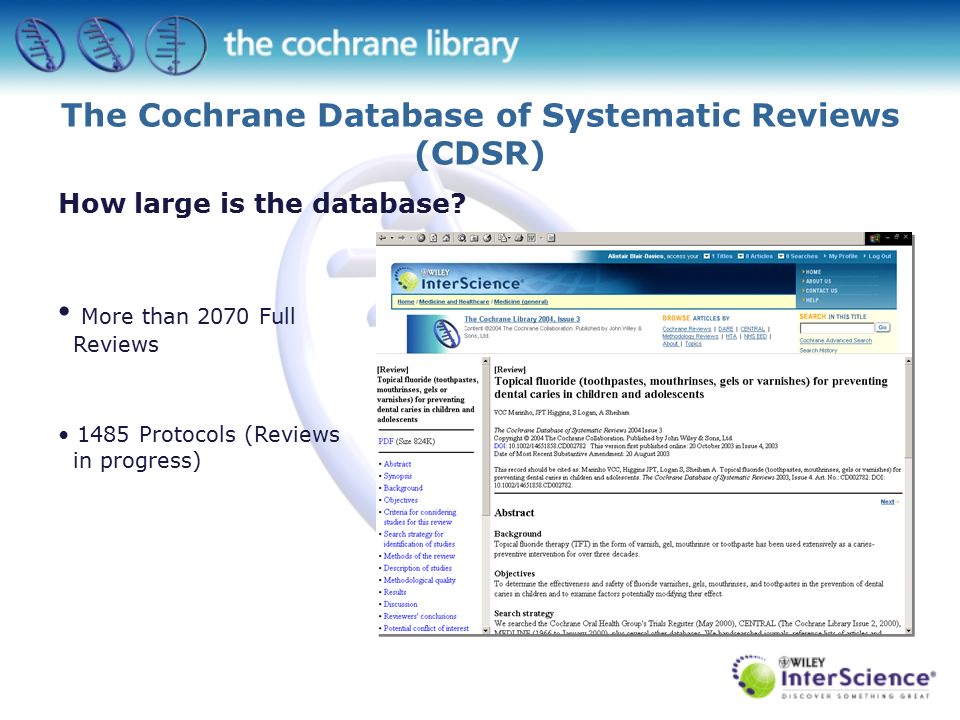This screenshot has width=960, height=720.
Task: Jump to the Synopsis section link
Action: coord(398,476)
